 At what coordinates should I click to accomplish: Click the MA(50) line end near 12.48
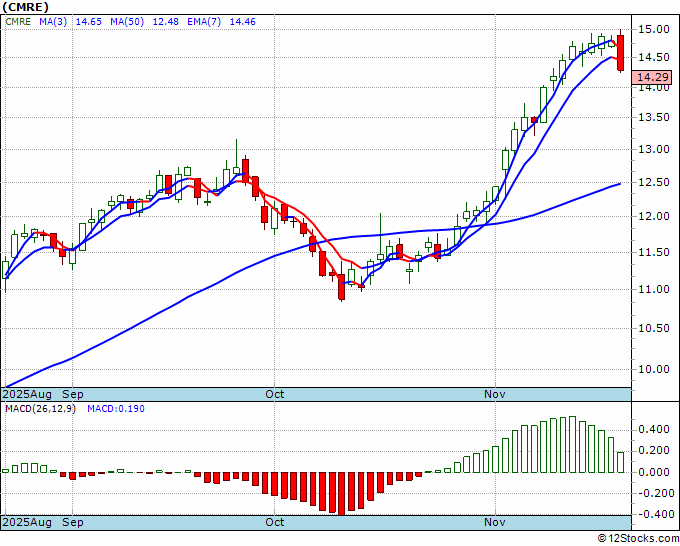[620, 184]
